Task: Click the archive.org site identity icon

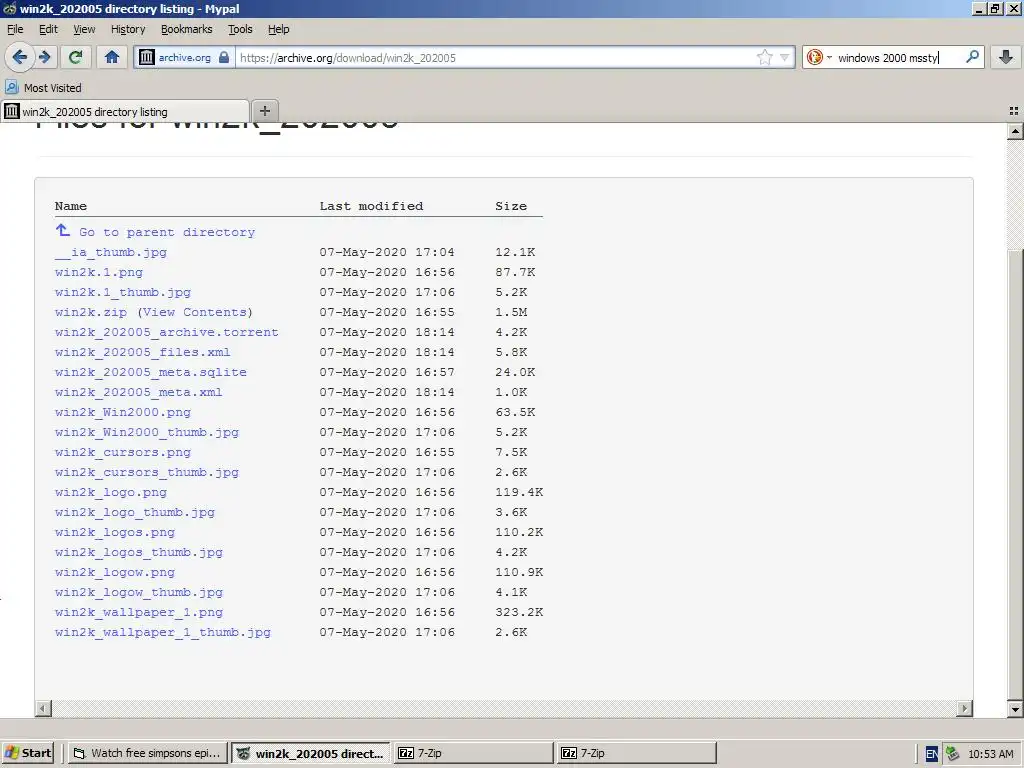Action: pos(147,57)
